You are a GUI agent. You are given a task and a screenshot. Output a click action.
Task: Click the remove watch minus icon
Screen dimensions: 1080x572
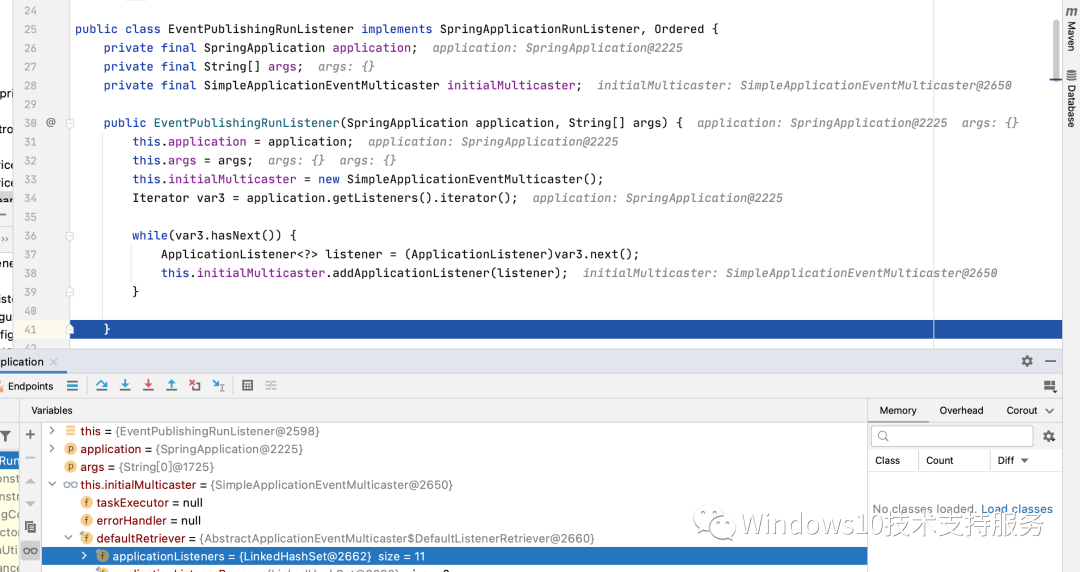point(30,458)
